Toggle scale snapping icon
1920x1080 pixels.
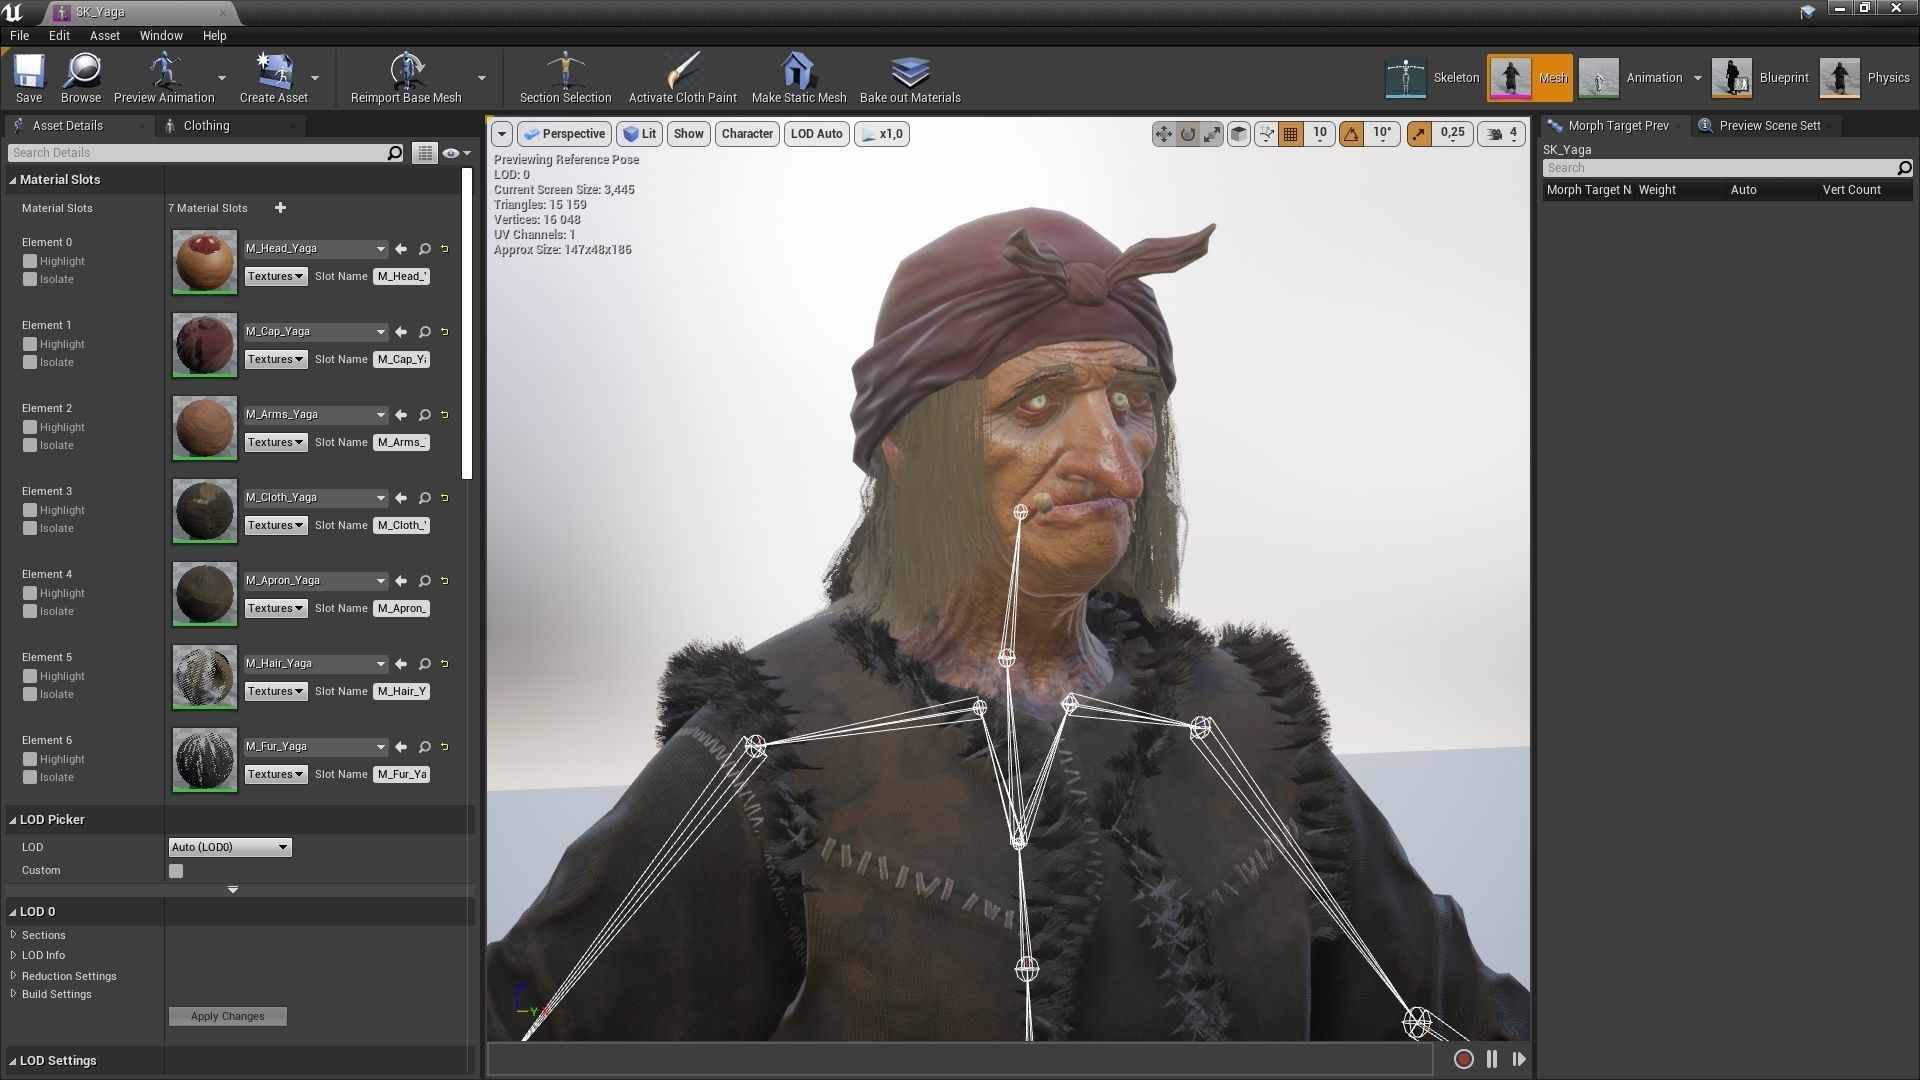coord(1419,134)
